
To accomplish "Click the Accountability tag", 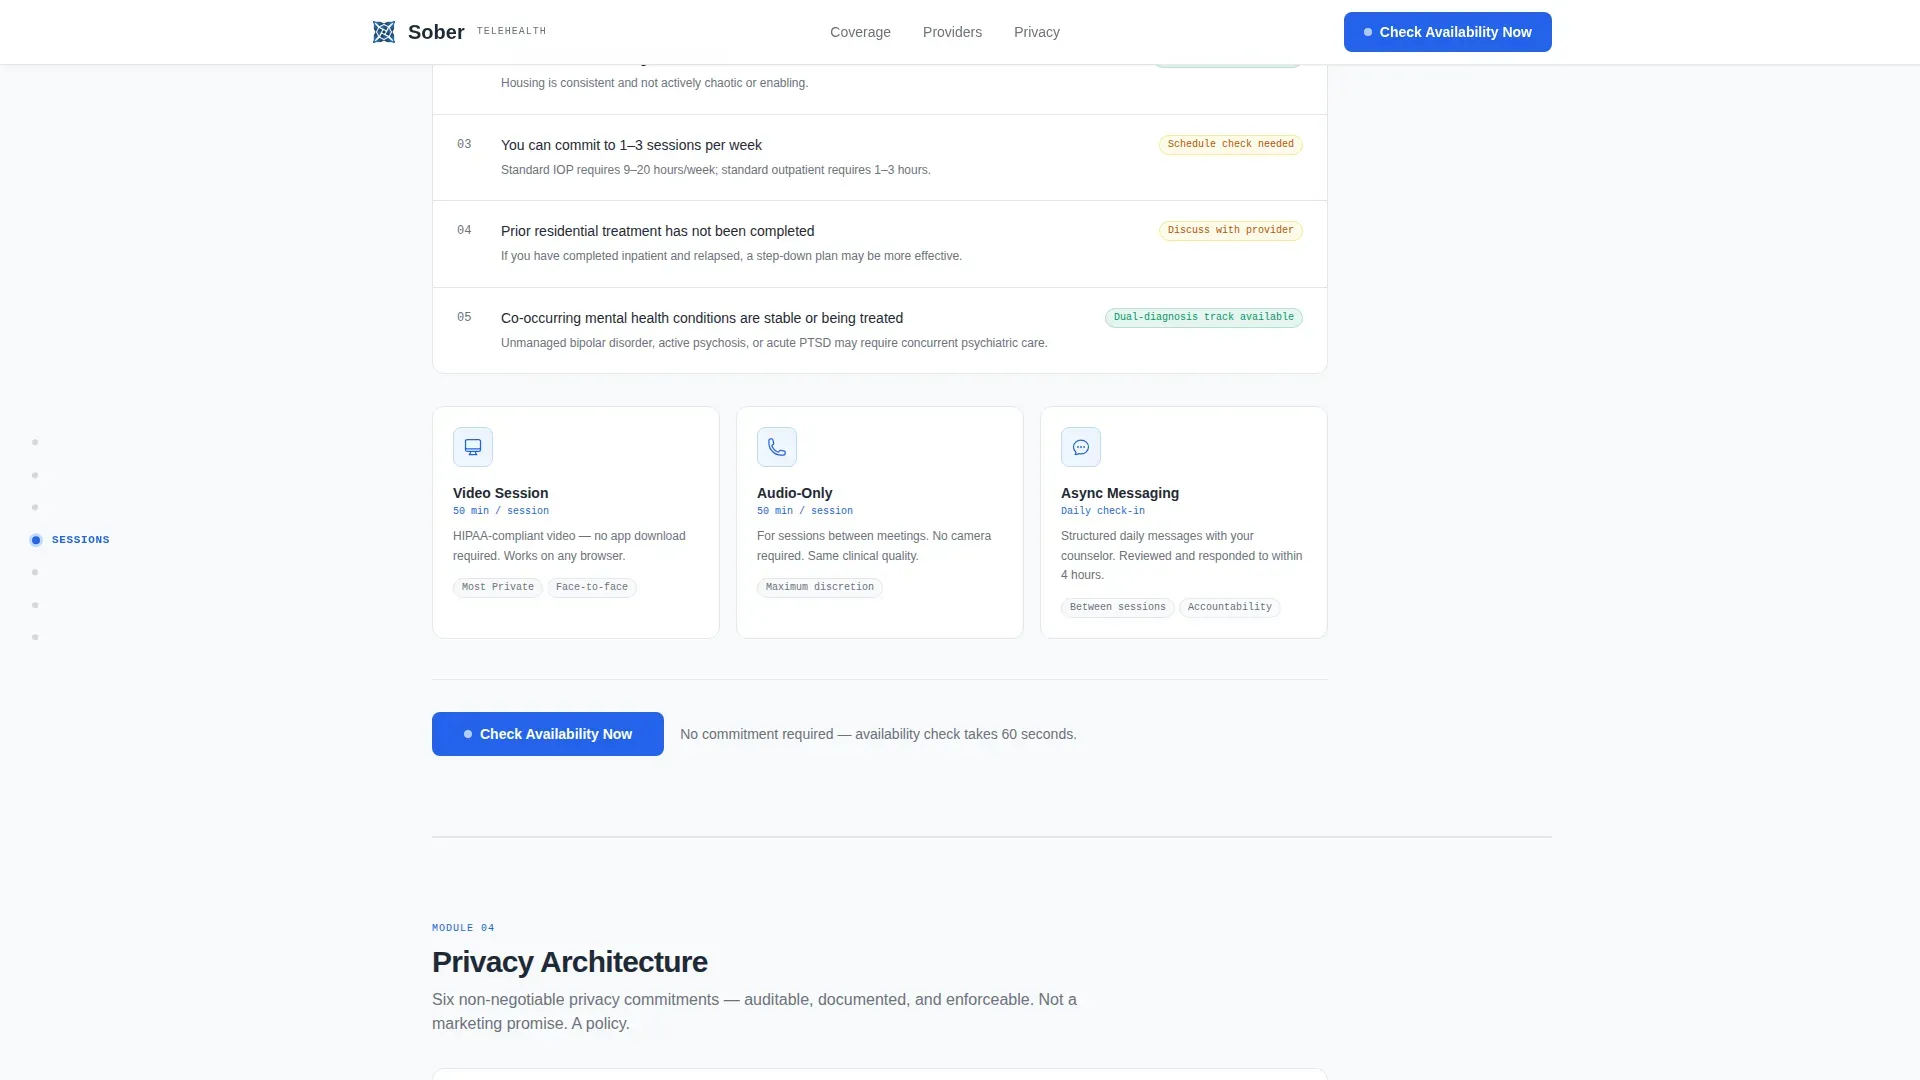I will click(x=1230, y=607).
